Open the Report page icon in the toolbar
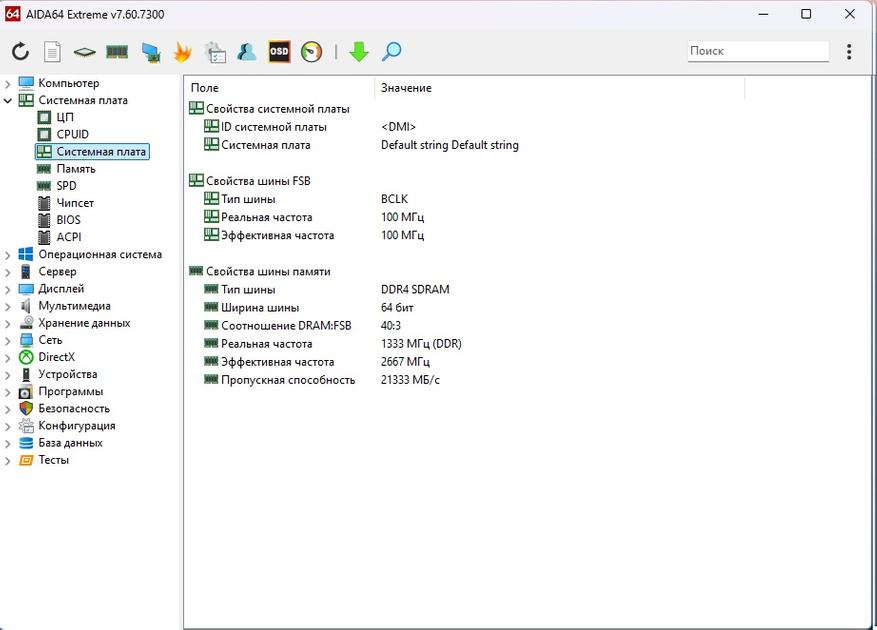Image resolution: width=877 pixels, height=630 pixels. (x=52, y=51)
